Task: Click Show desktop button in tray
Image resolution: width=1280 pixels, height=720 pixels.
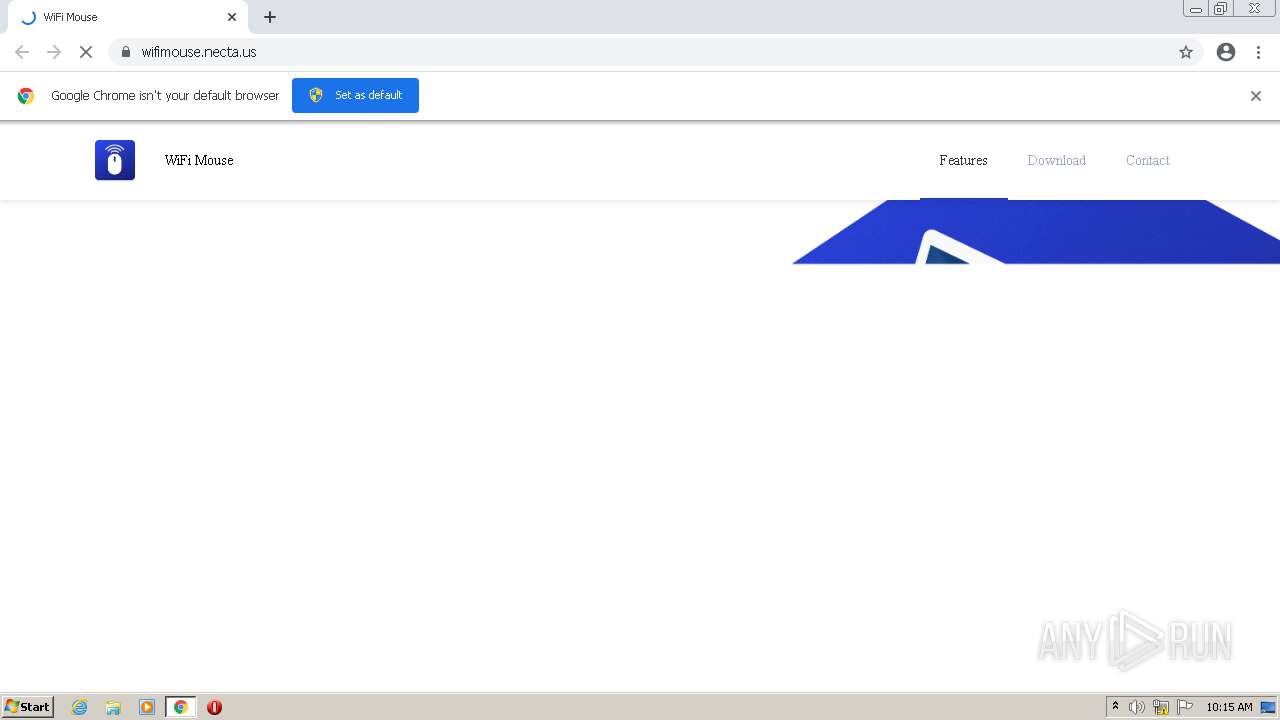Action: pos(1268,707)
